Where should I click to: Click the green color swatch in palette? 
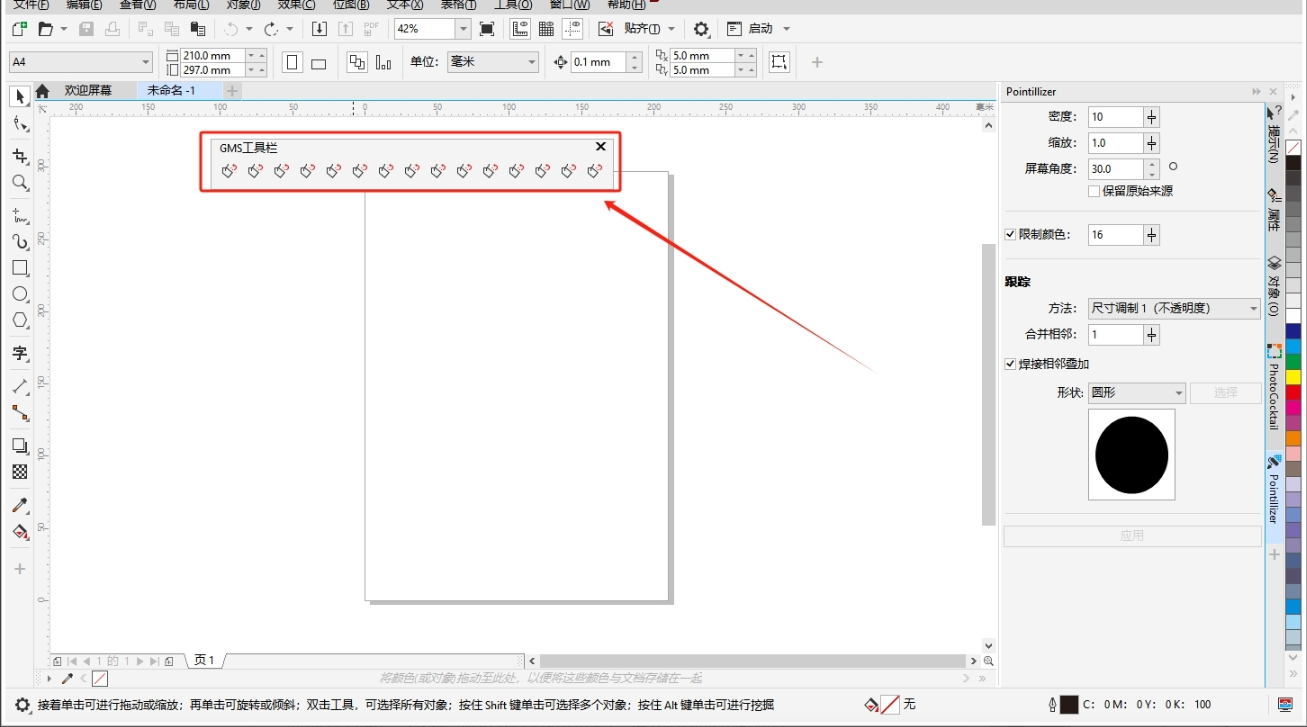[1293, 362]
